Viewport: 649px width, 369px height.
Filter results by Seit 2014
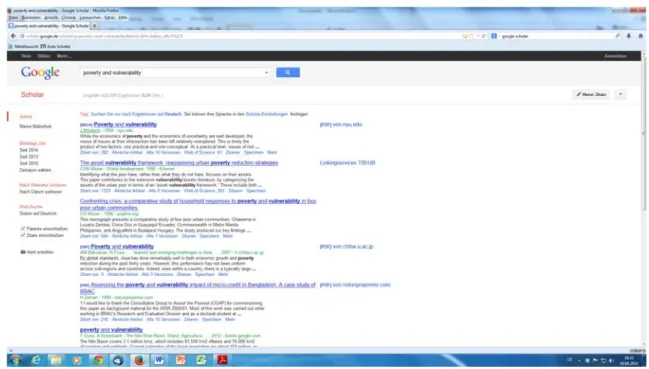coord(29,150)
